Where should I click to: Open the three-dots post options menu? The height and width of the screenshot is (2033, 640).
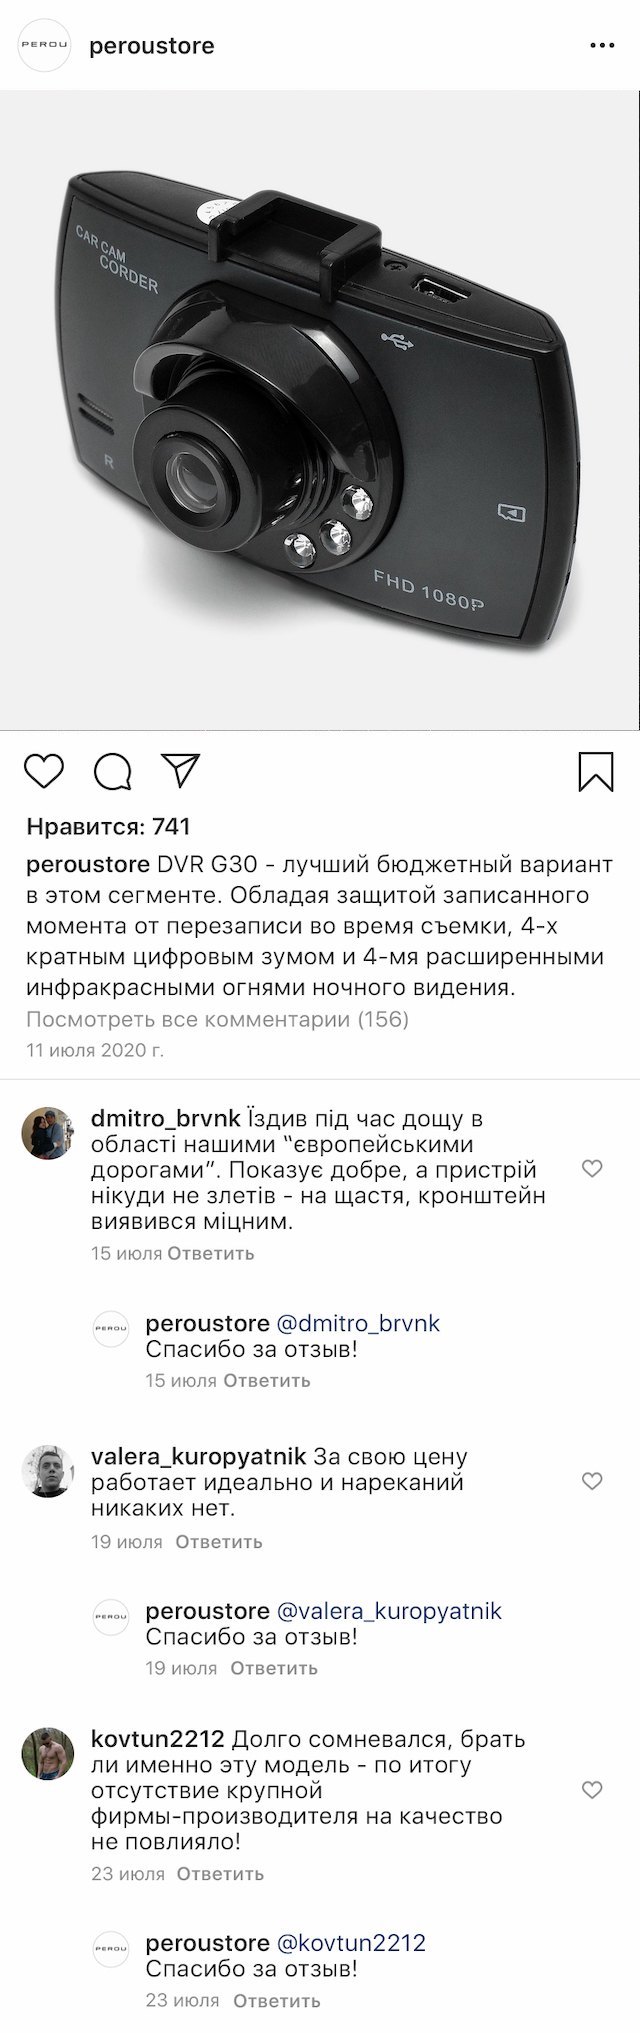coord(602,46)
